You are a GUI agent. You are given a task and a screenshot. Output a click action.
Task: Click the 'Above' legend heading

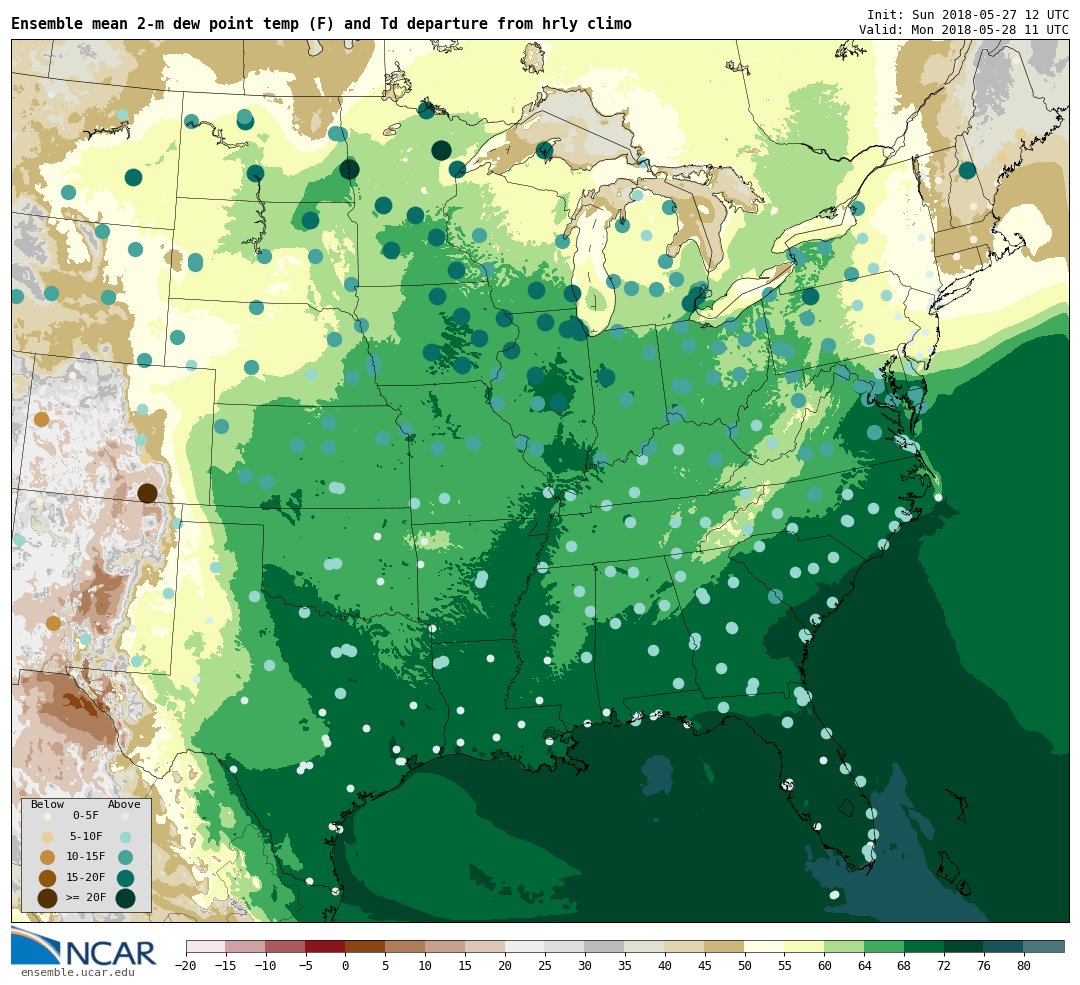[x=124, y=804]
